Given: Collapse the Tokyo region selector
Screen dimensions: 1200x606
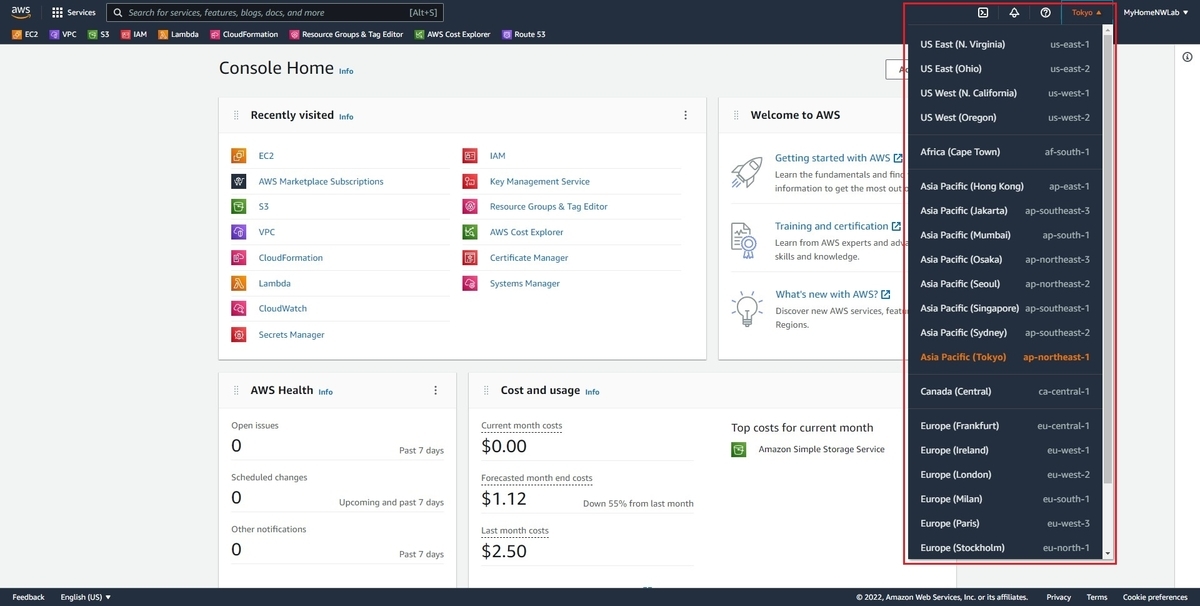Looking at the screenshot, I should point(1086,13).
